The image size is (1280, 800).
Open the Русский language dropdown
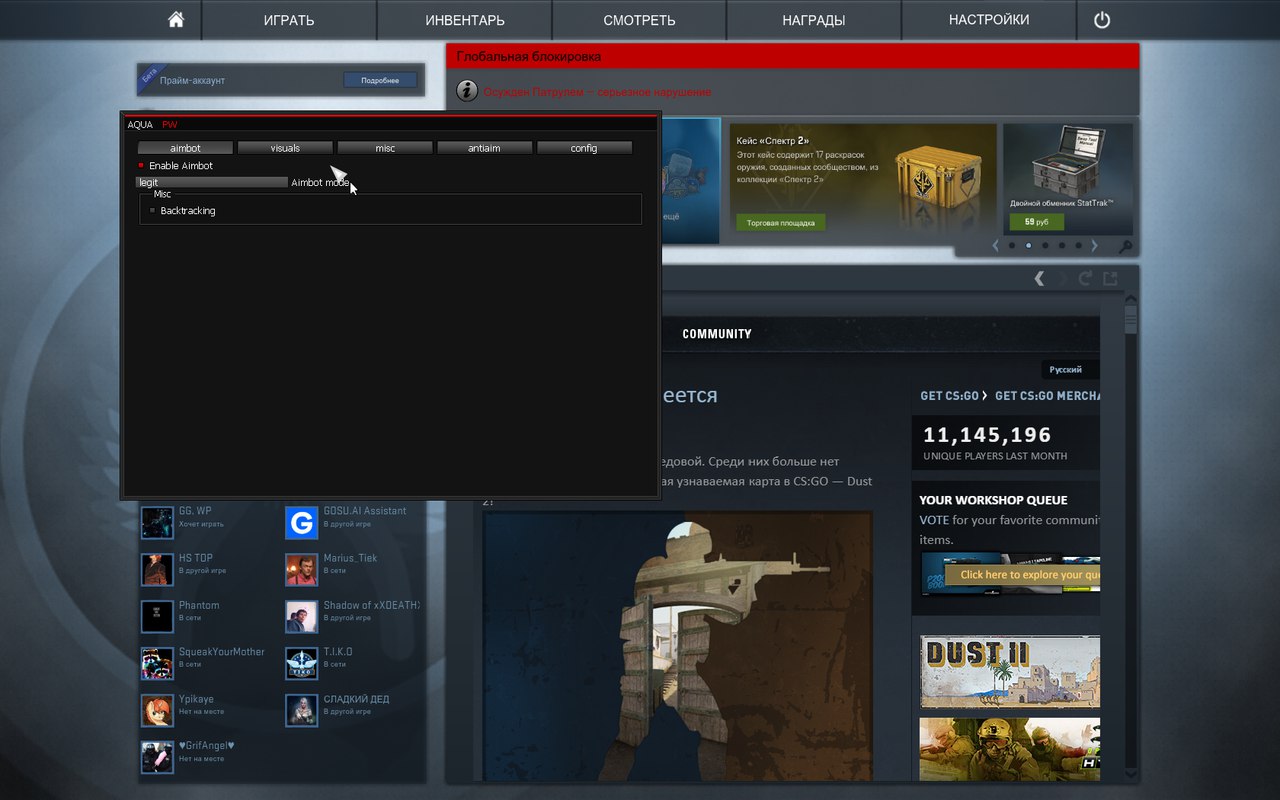pyautogui.click(x=1070, y=369)
